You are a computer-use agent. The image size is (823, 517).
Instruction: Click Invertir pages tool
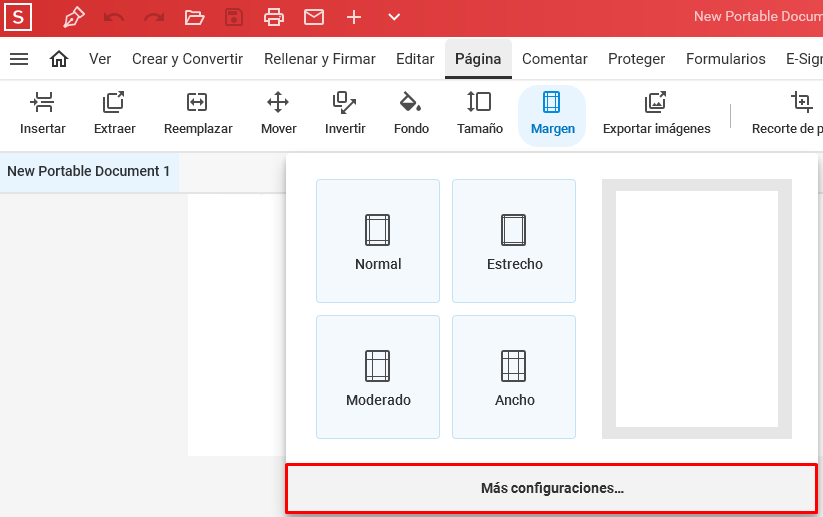coord(345,114)
